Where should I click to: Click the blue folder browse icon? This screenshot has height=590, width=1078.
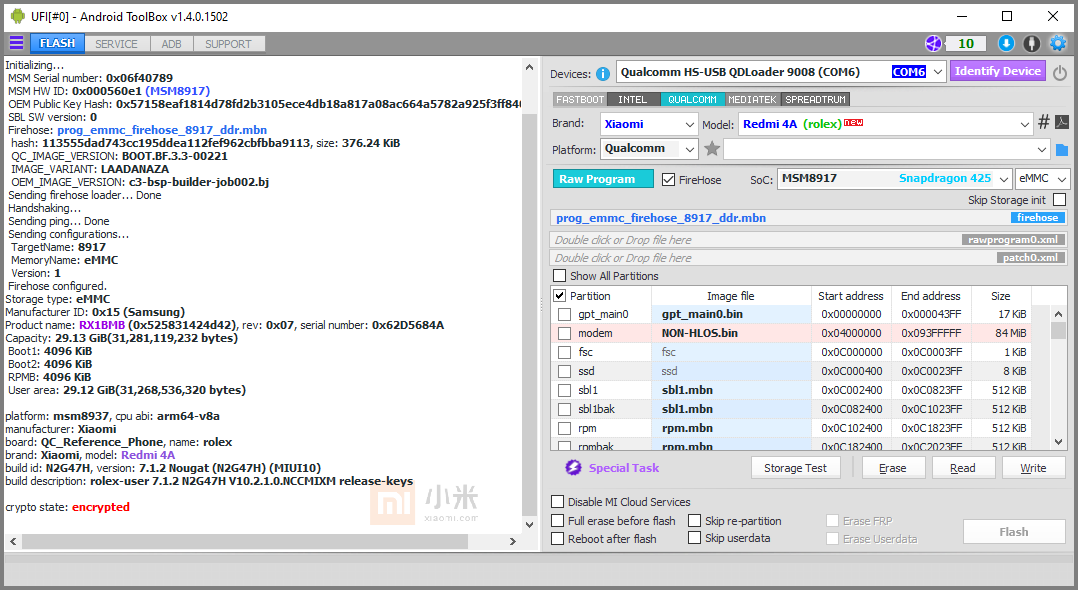tap(1062, 149)
